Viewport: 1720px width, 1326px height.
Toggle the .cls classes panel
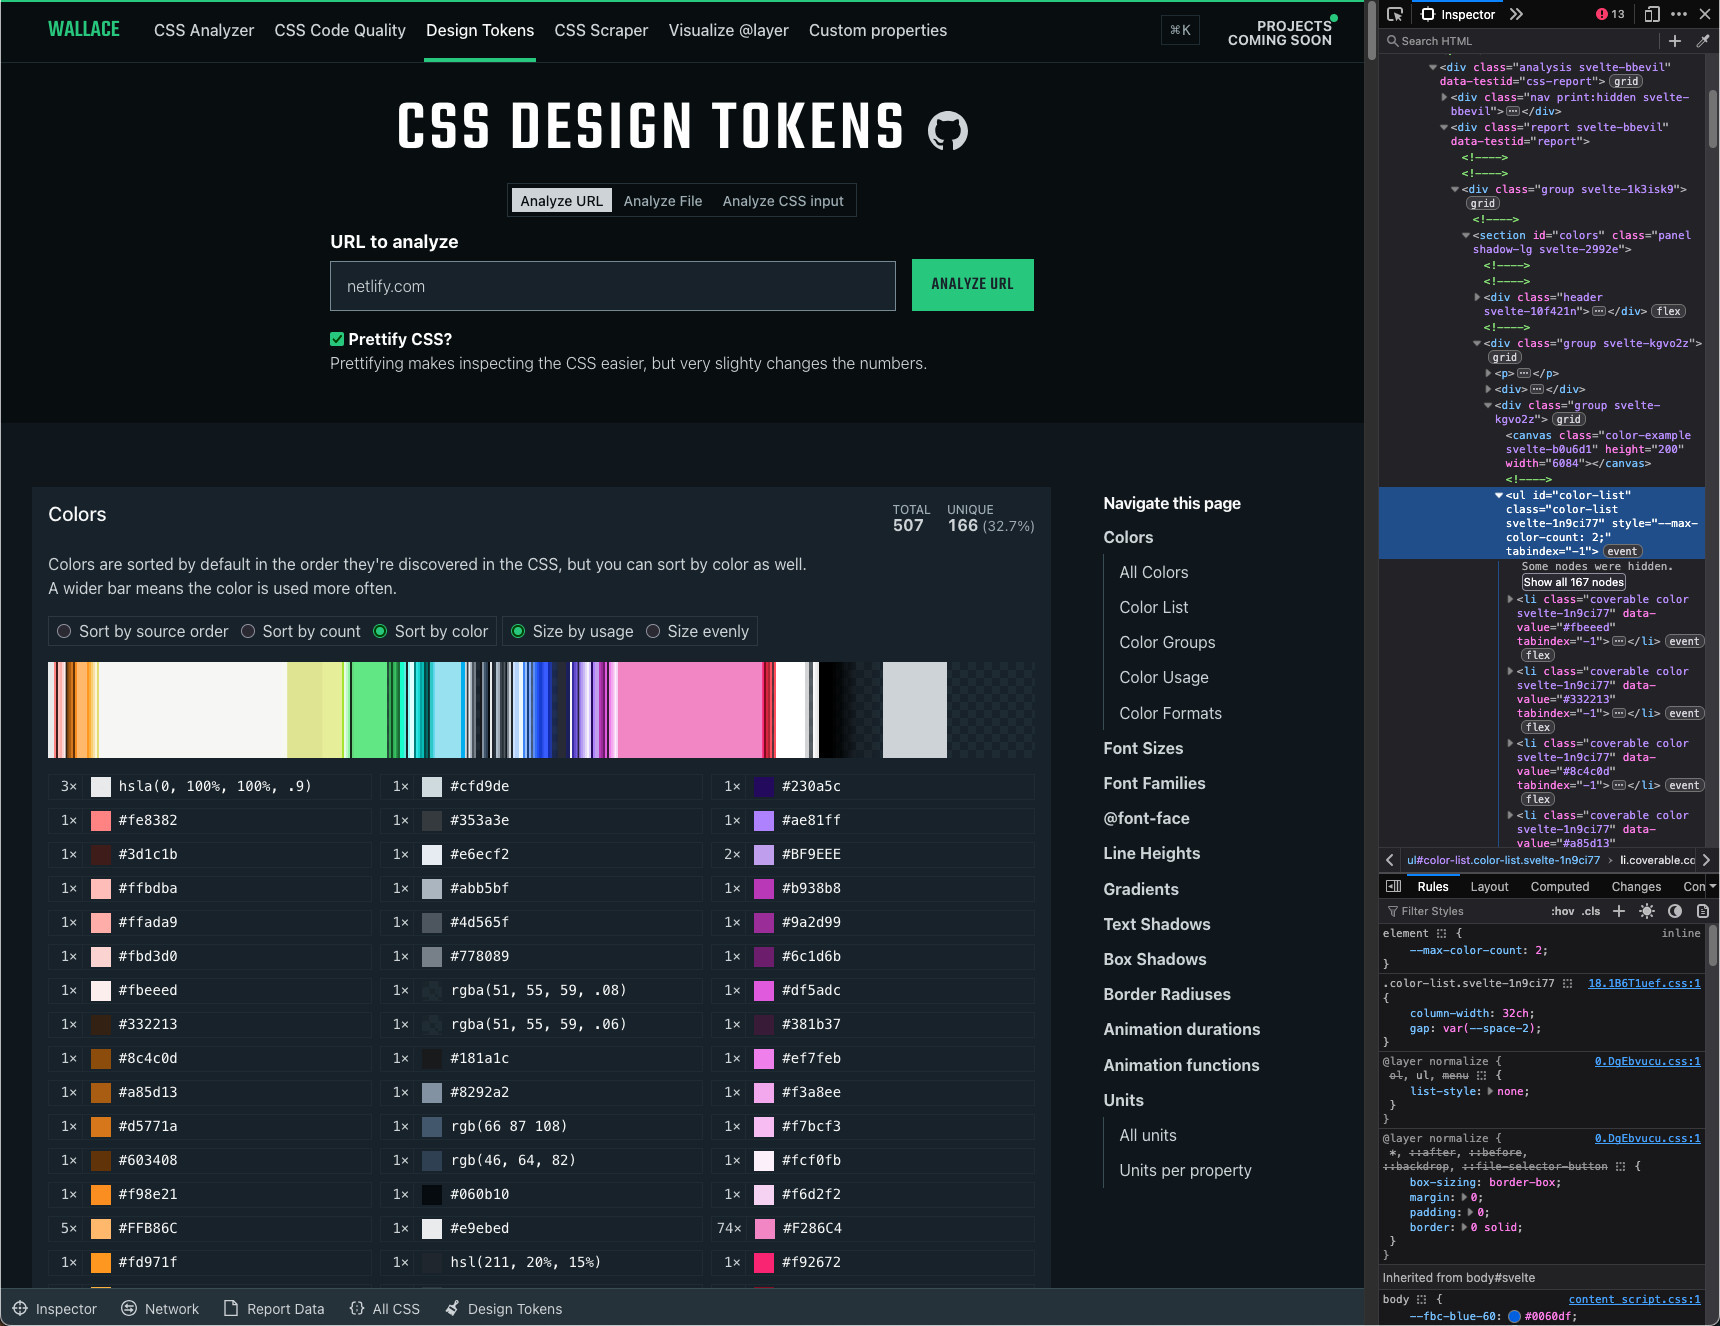point(1591,911)
